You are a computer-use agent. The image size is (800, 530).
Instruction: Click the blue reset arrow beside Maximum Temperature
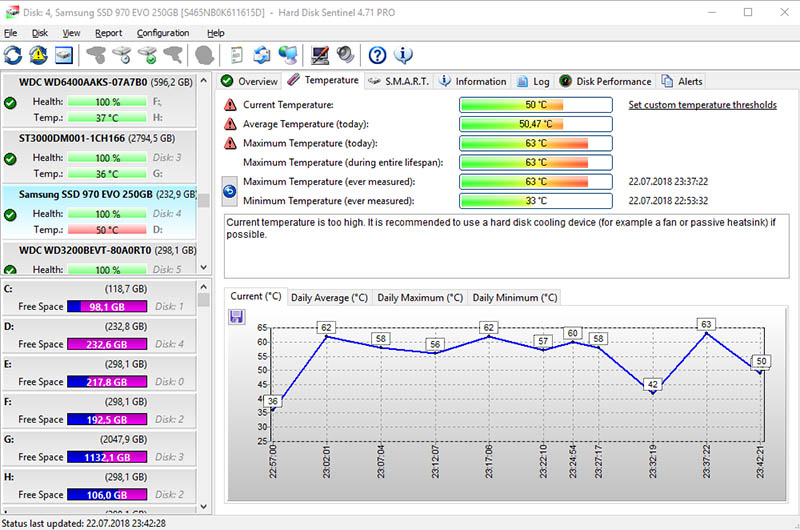[229, 190]
